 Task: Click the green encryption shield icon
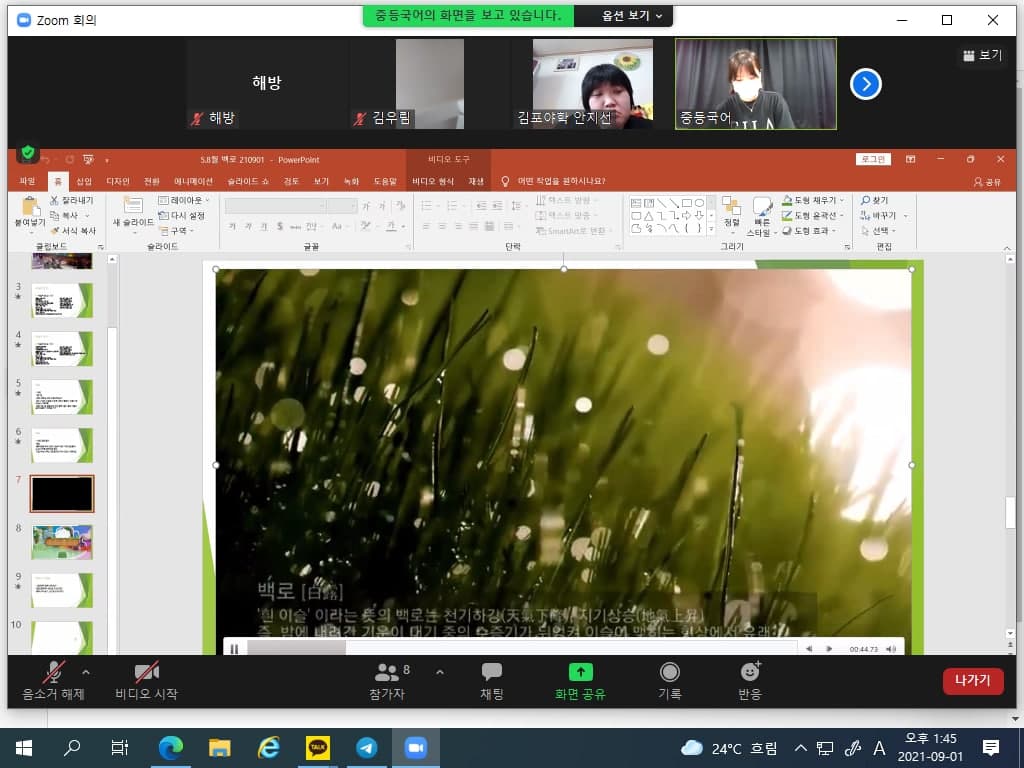(x=27, y=153)
